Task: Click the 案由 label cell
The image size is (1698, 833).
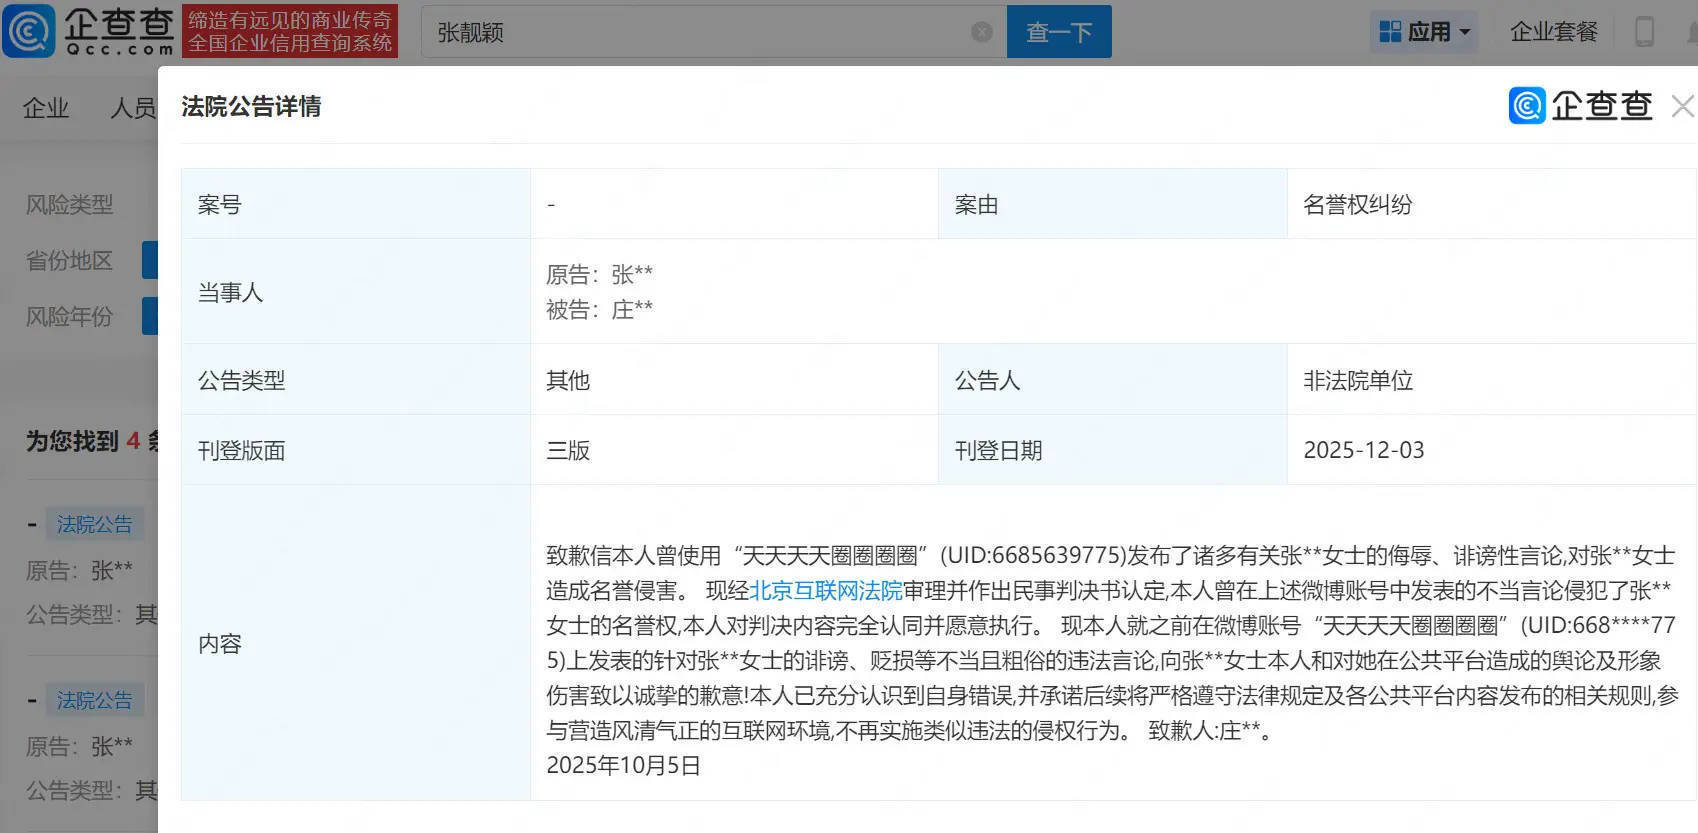Action: click(1112, 204)
